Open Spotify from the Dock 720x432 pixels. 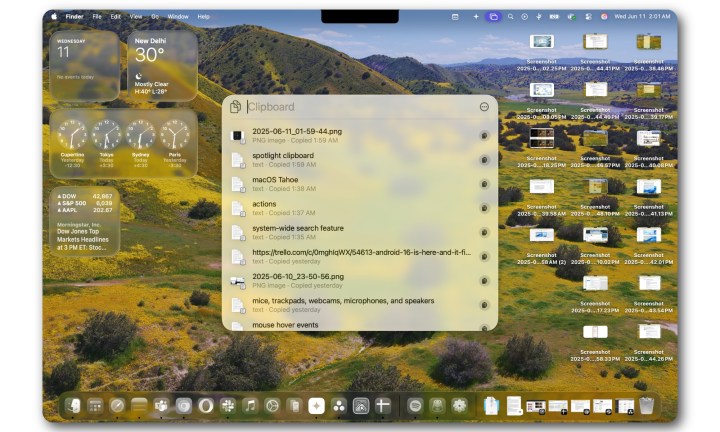[415, 405]
